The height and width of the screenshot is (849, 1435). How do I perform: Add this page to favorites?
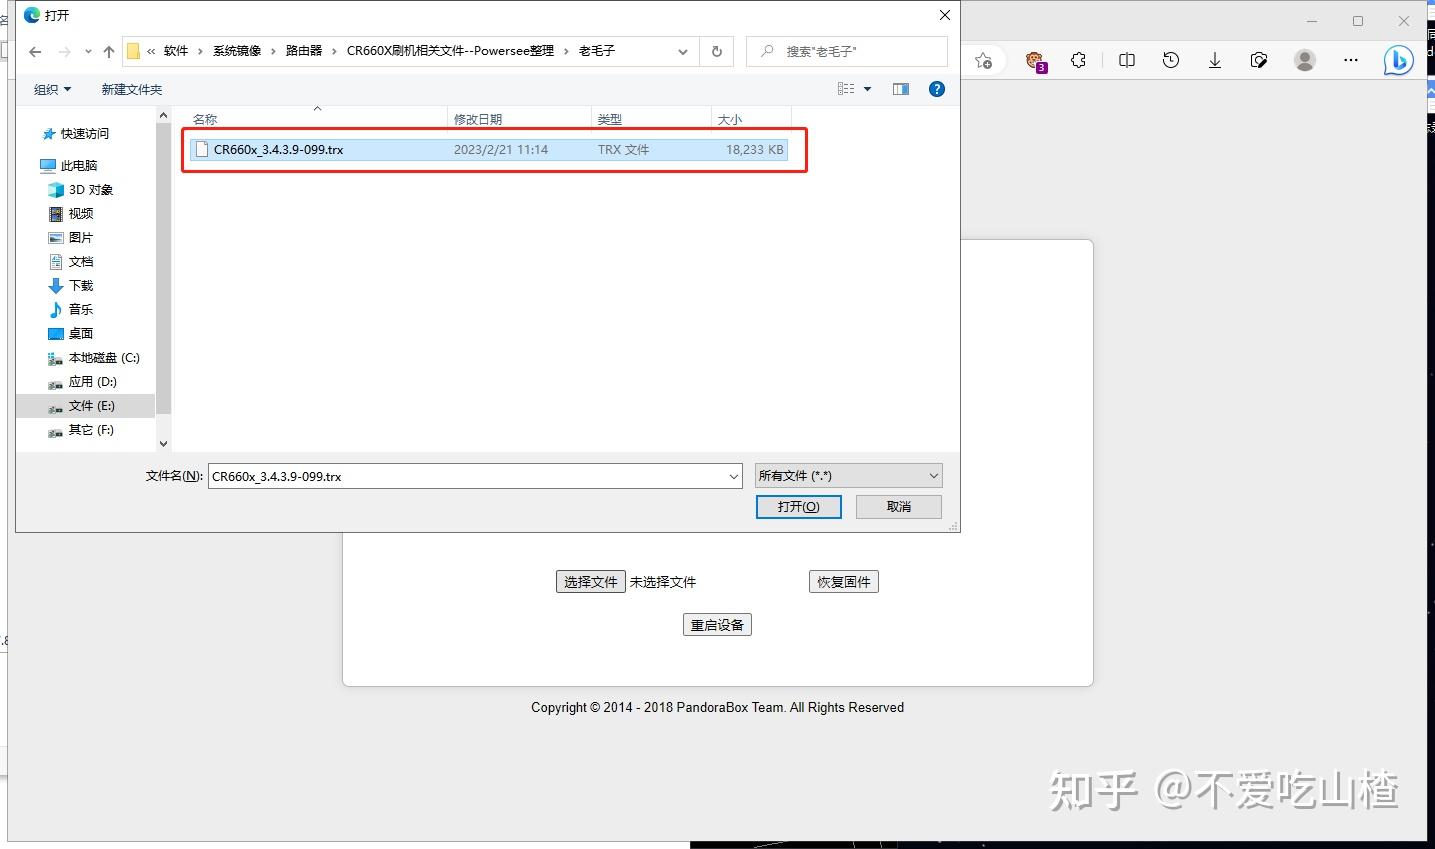pyautogui.click(x=984, y=60)
